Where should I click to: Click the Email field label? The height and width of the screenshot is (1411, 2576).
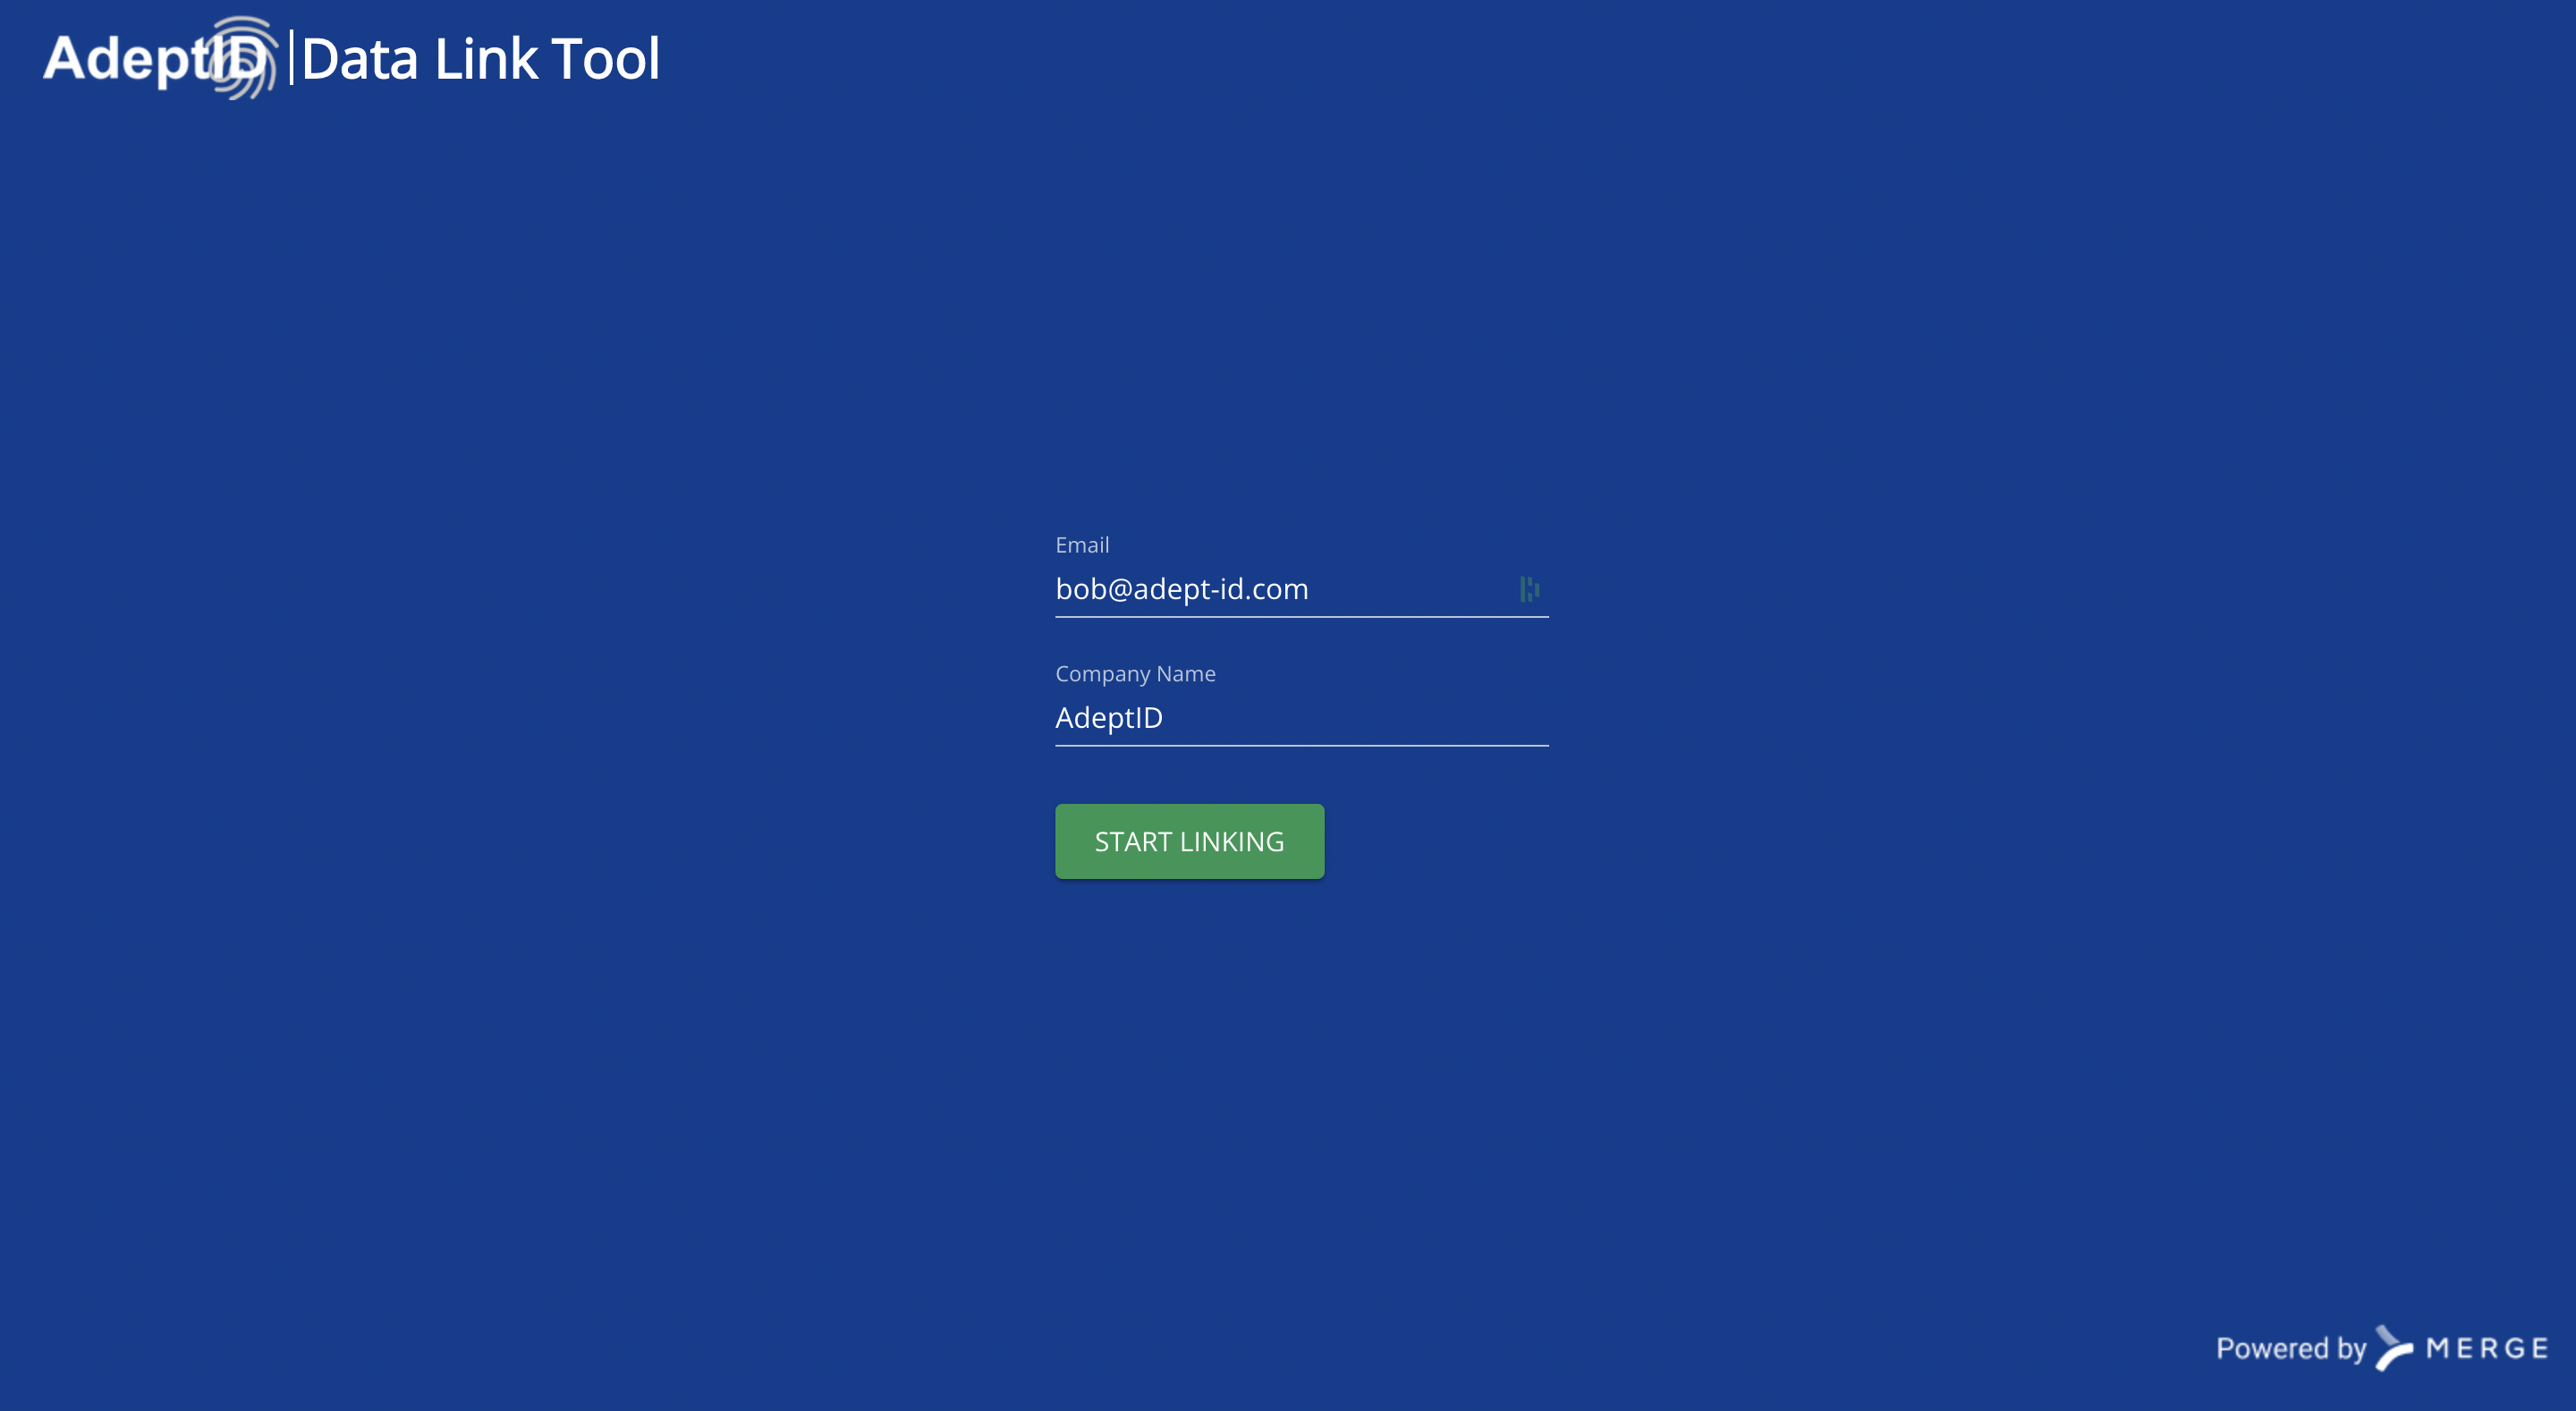point(1082,545)
